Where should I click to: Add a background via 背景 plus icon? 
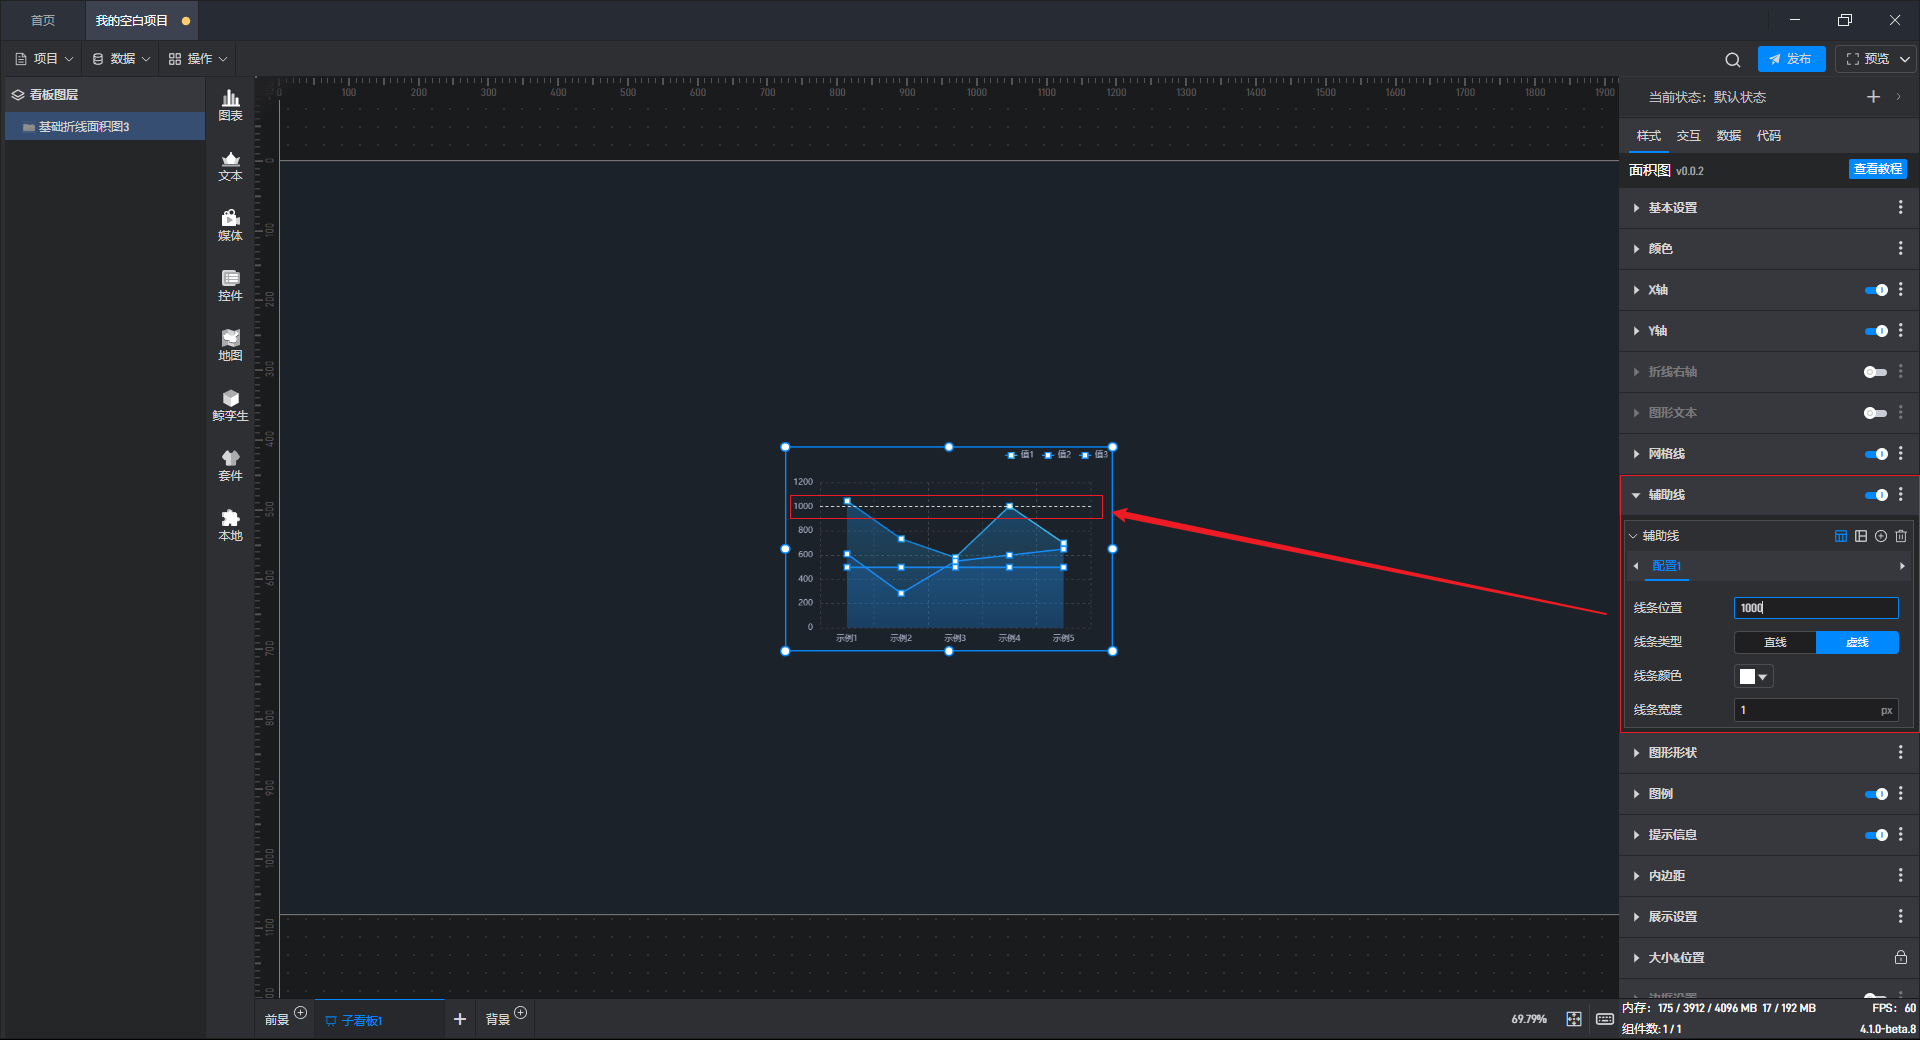(x=520, y=1013)
